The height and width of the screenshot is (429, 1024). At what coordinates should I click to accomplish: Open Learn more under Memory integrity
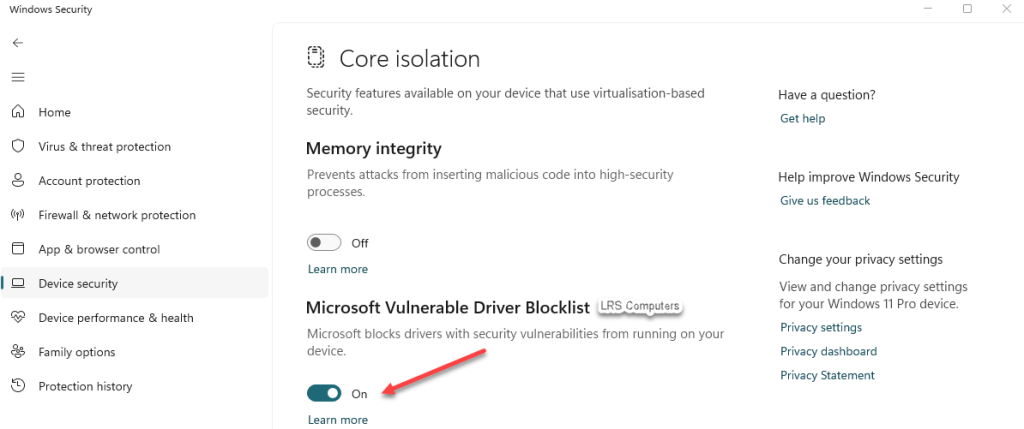pos(337,269)
